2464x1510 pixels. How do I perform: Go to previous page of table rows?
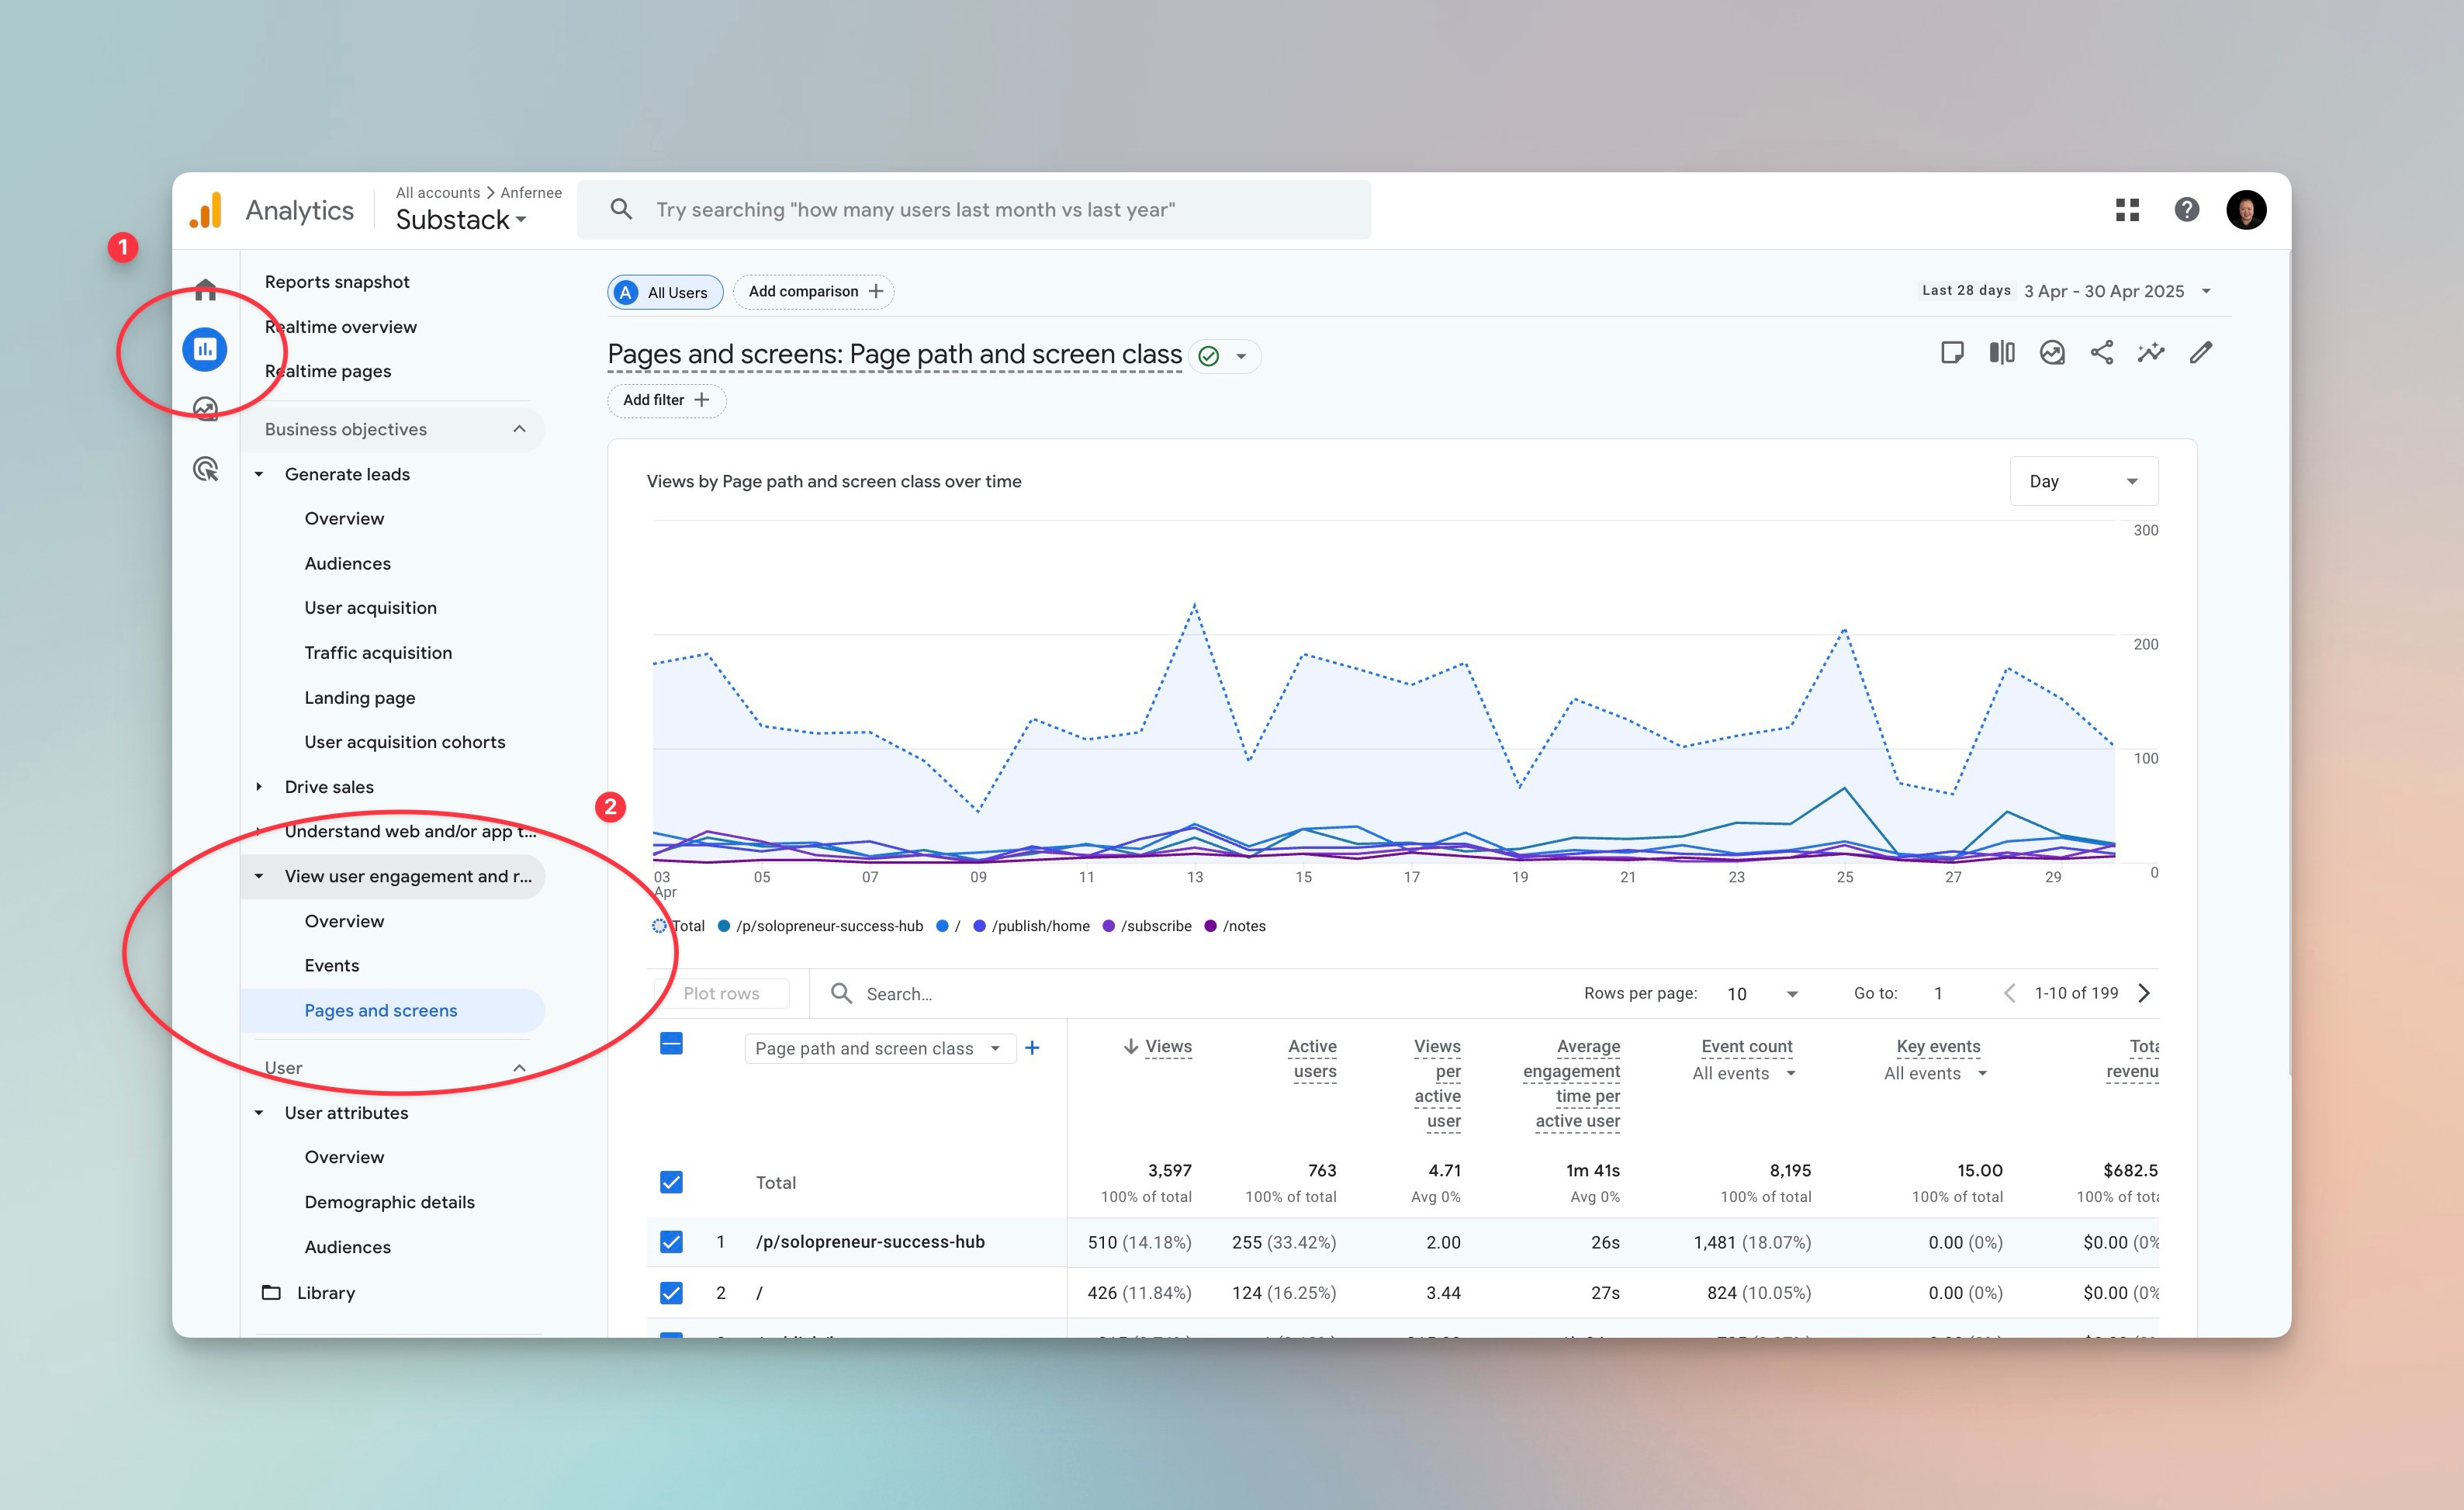pyautogui.click(x=2009, y=993)
